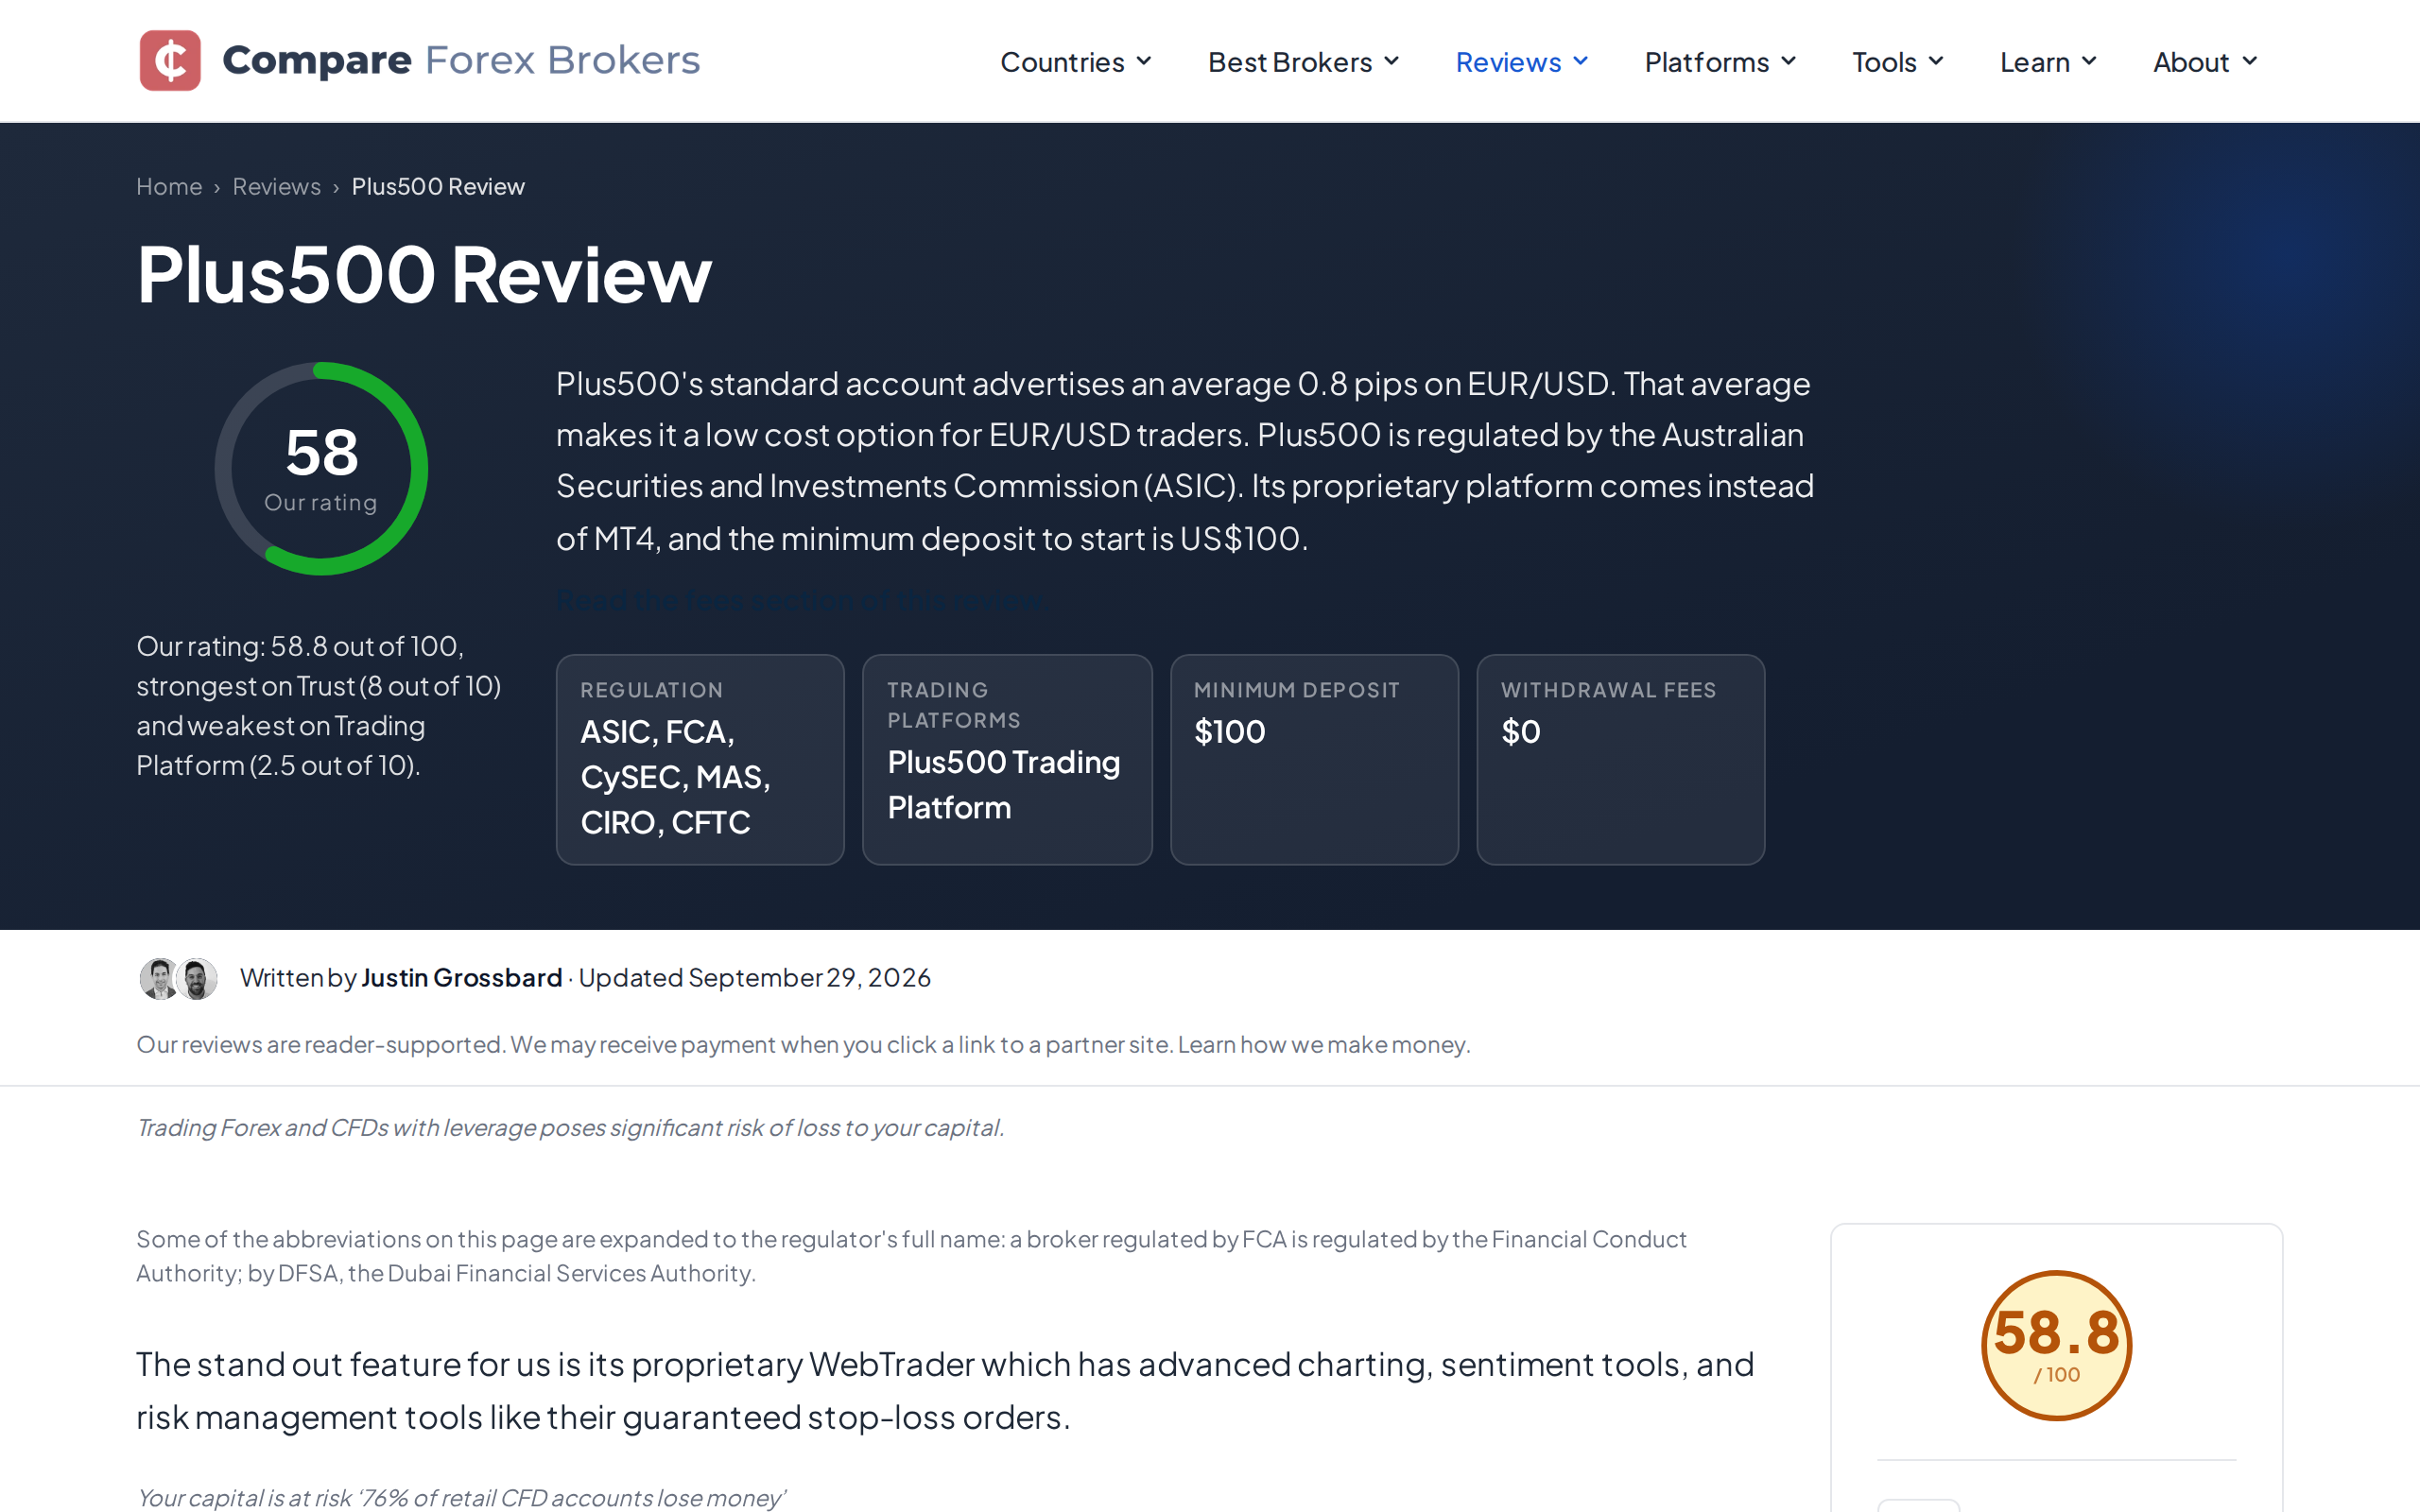Click the Plus500 Review breadcrumb text
Screen dimensions: 2420x1512
tap(438, 187)
